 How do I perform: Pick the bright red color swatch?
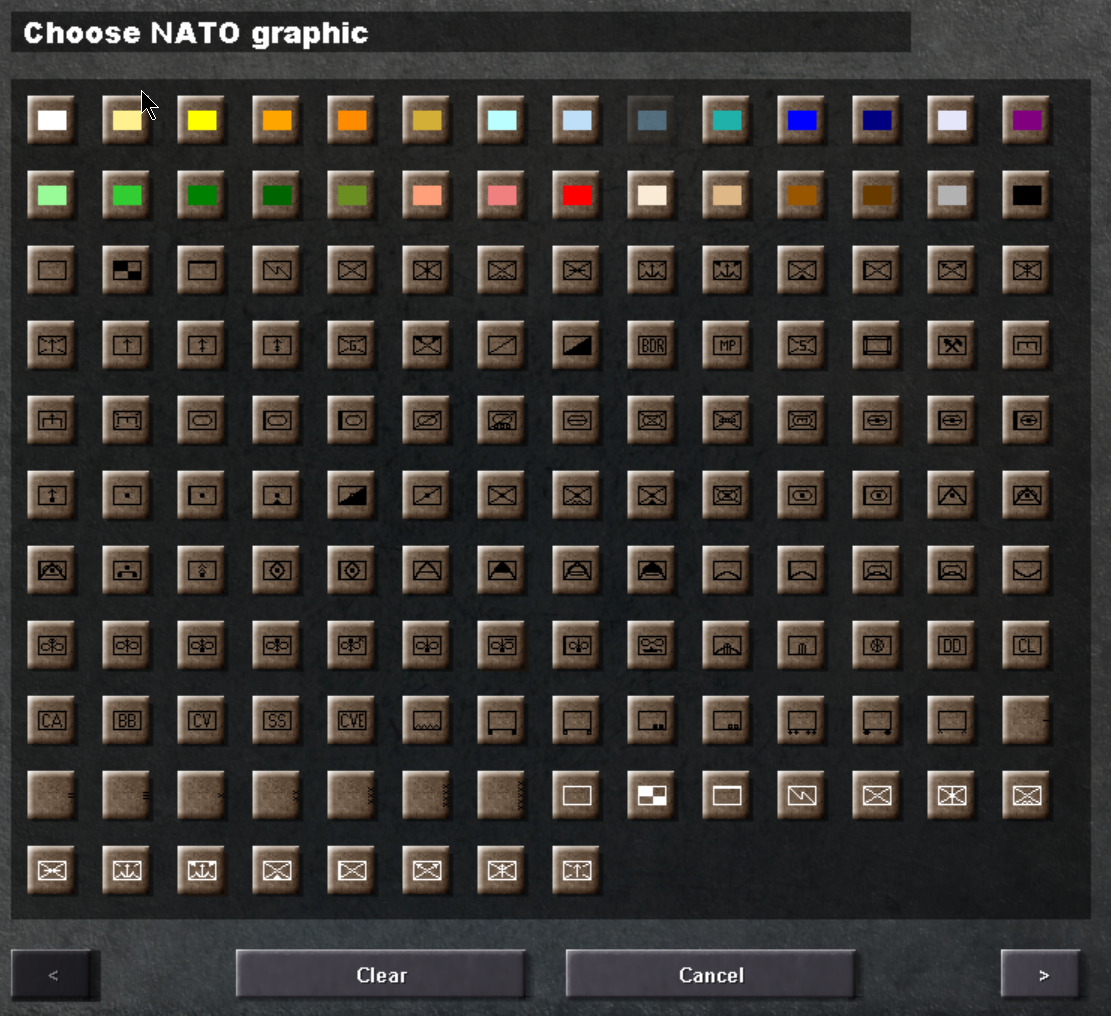(x=577, y=195)
